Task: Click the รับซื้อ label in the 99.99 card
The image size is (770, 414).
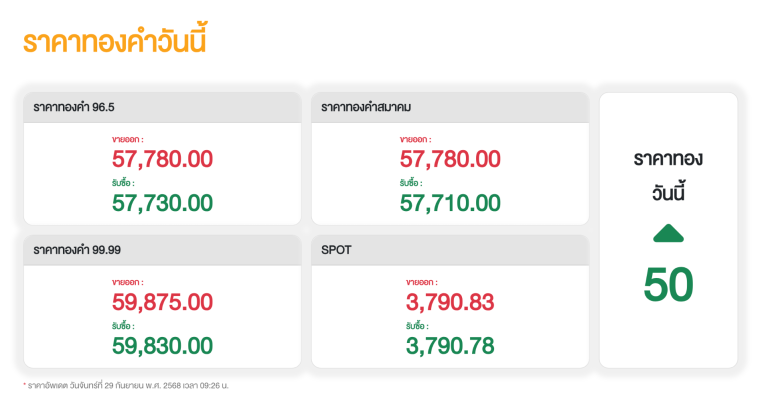Action: [x=123, y=326]
